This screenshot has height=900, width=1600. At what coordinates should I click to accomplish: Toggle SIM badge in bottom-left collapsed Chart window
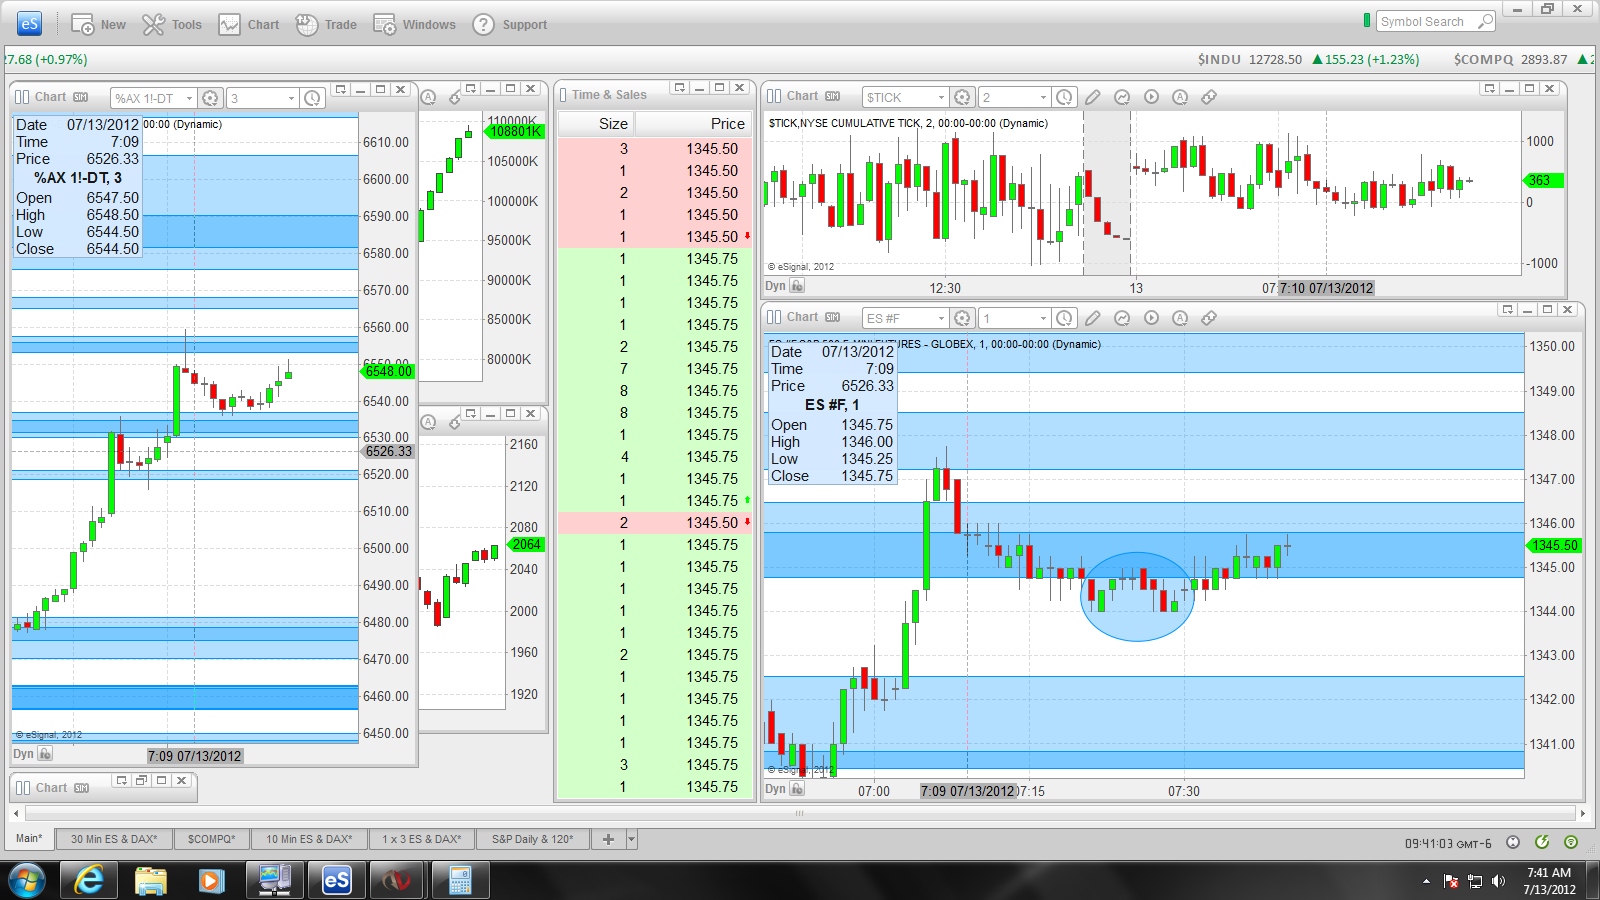click(82, 788)
